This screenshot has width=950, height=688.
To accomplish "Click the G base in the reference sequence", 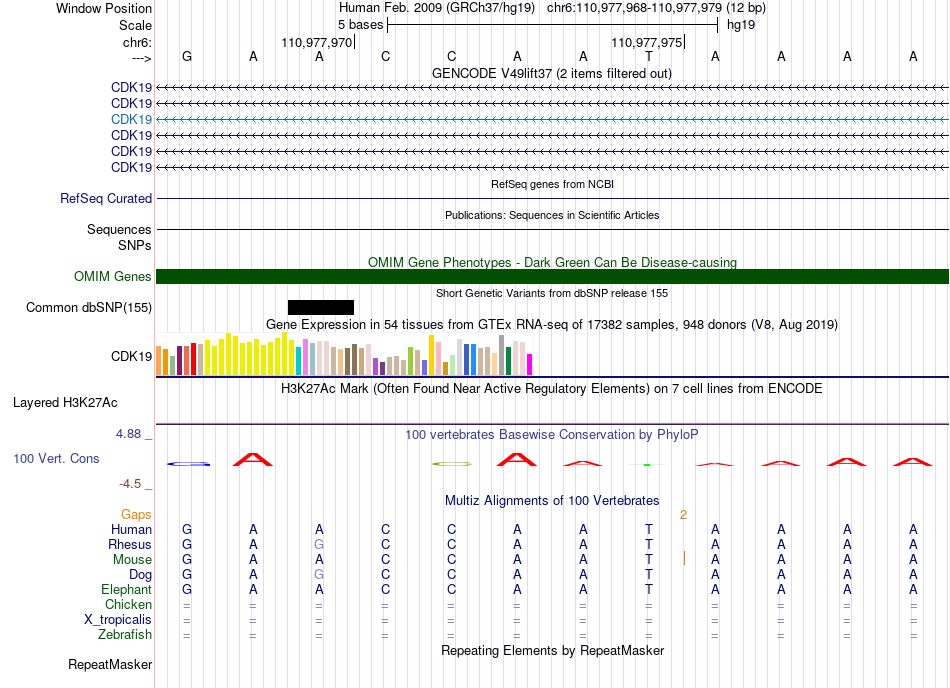I will (x=187, y=56).
